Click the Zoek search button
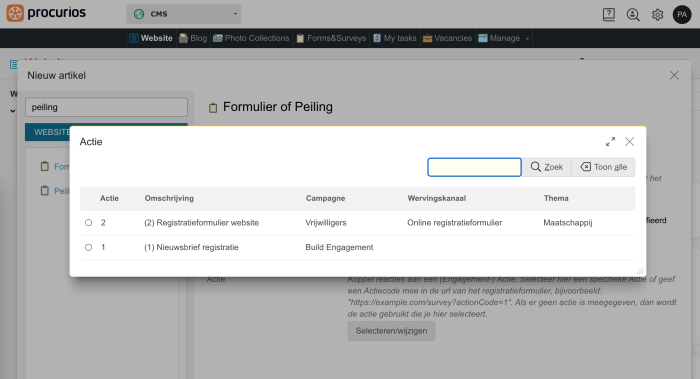Screen dimensions: 700x379 tap(546, 167)
